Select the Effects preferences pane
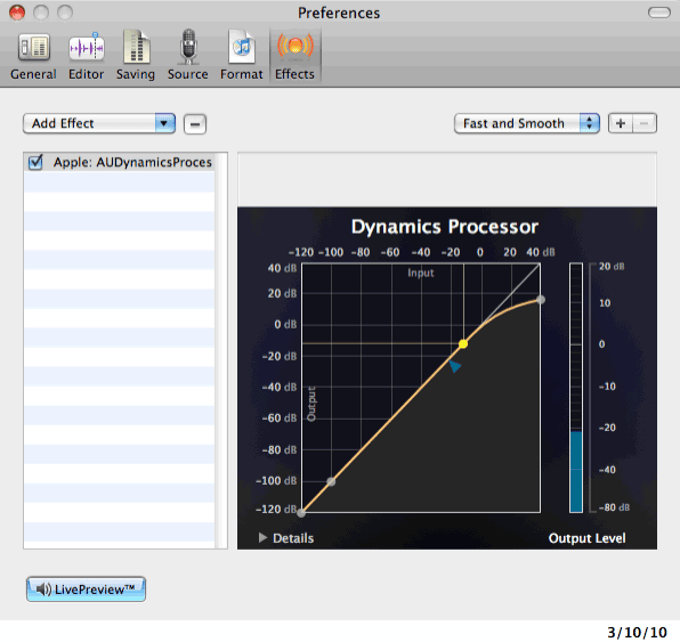 [x=295, y=56]
